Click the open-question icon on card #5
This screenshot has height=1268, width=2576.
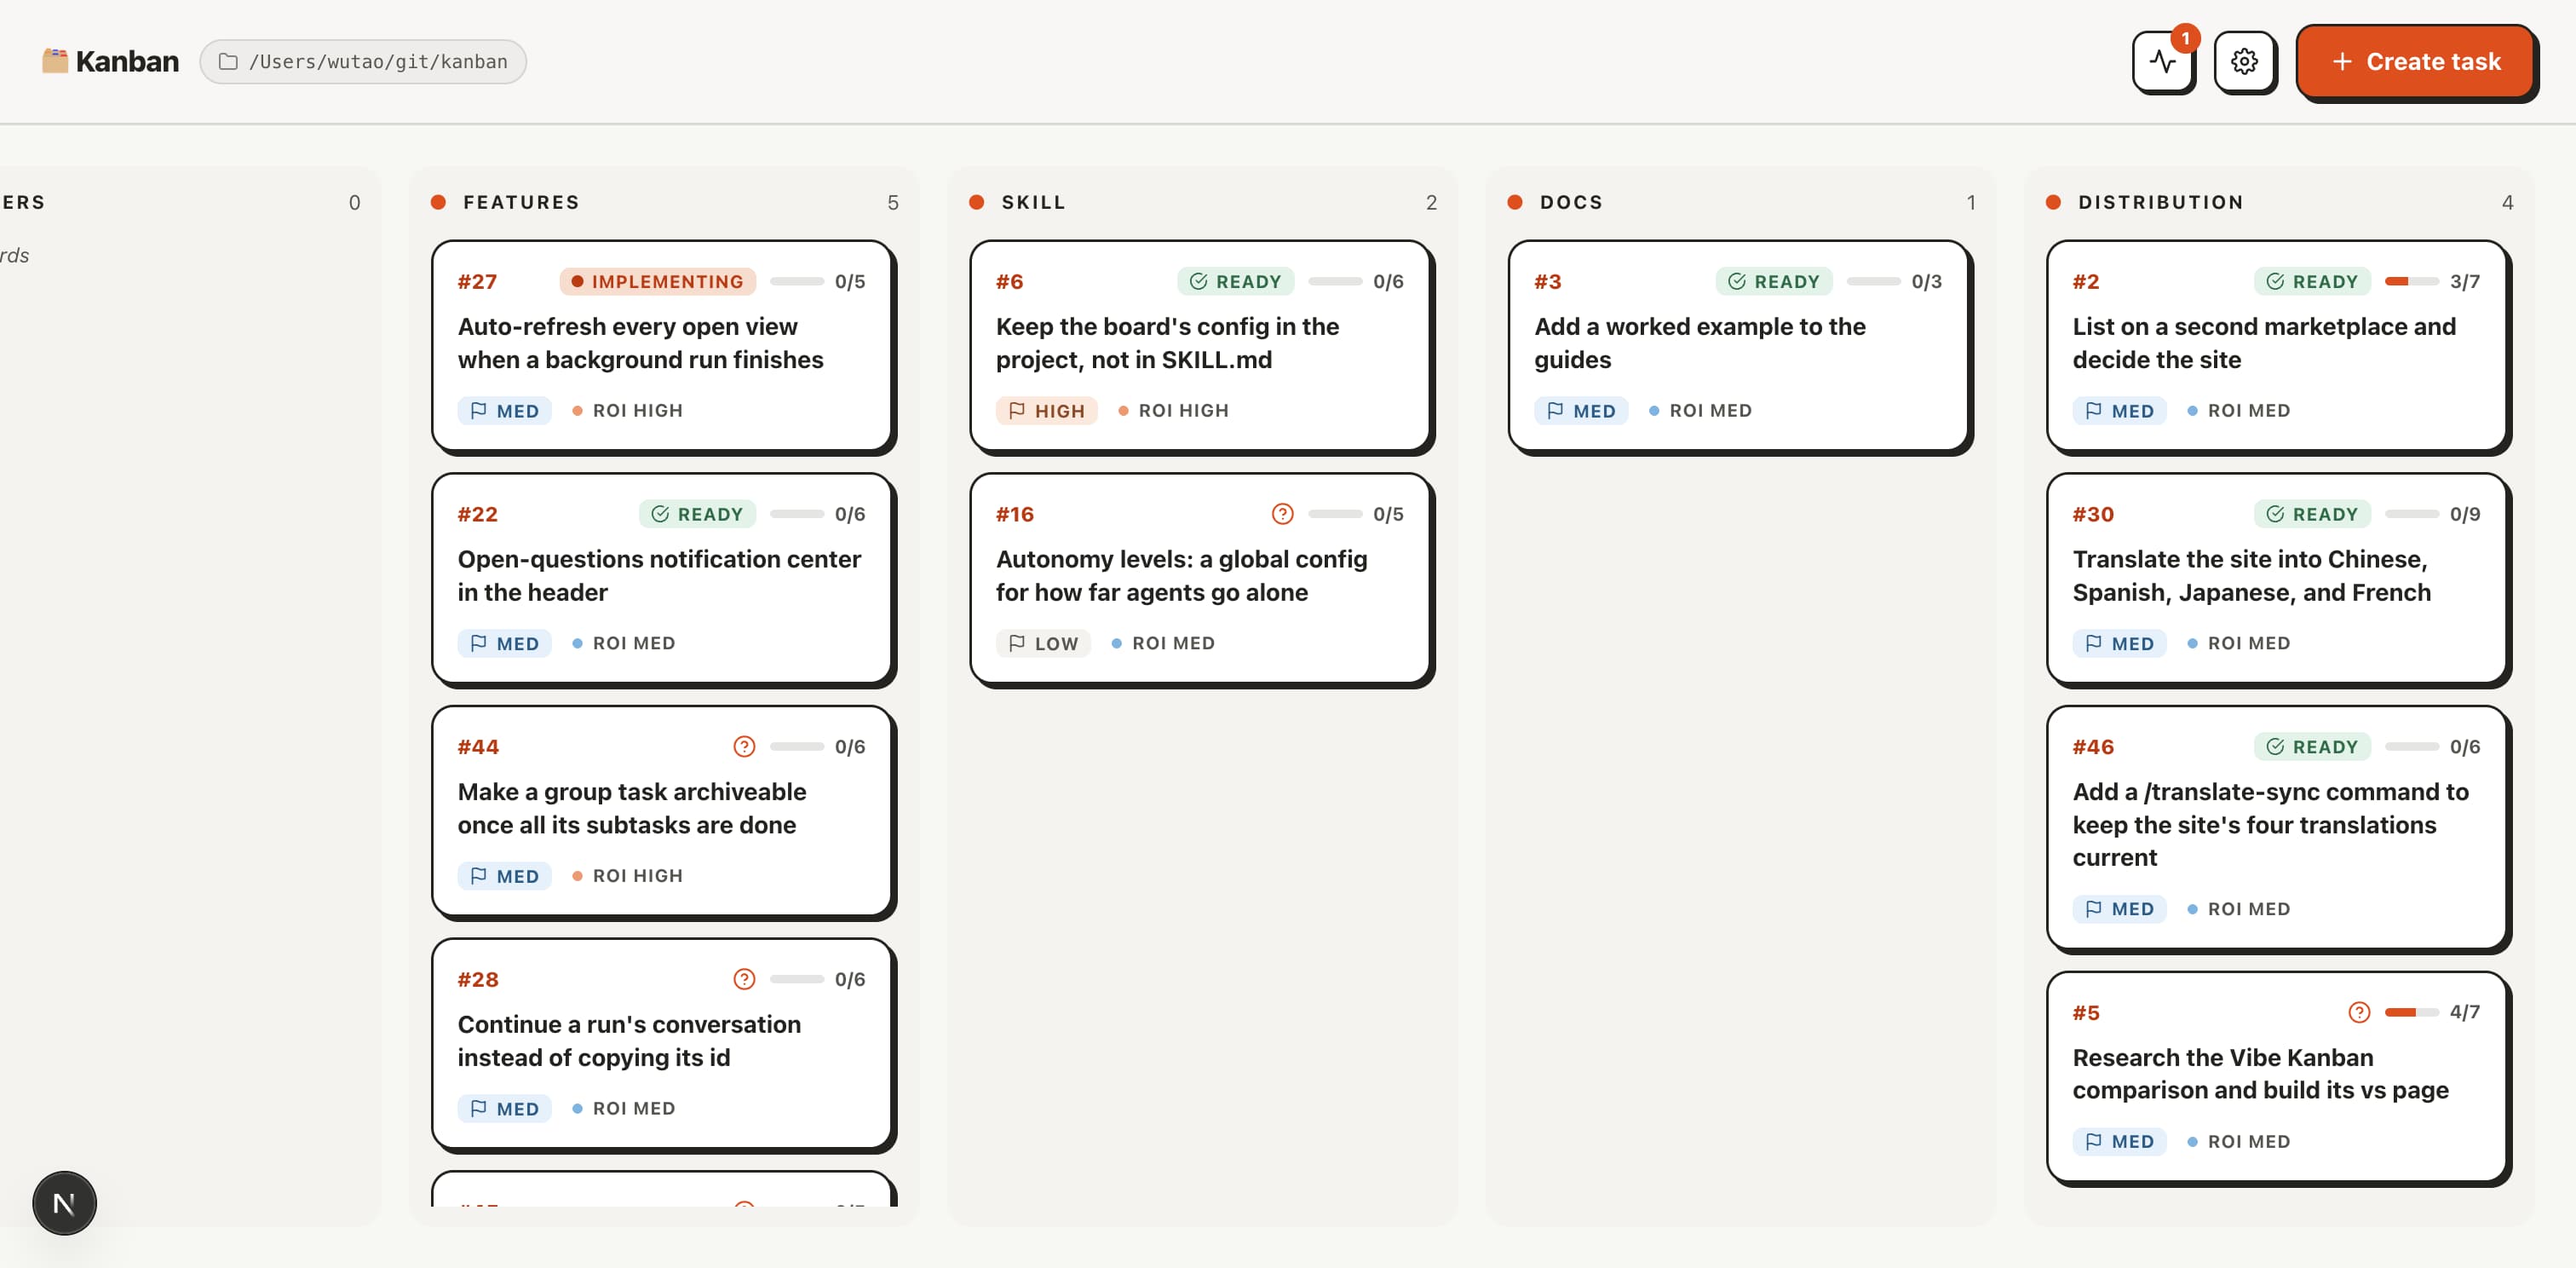pyautogui.click(x=2359, y=1012)
